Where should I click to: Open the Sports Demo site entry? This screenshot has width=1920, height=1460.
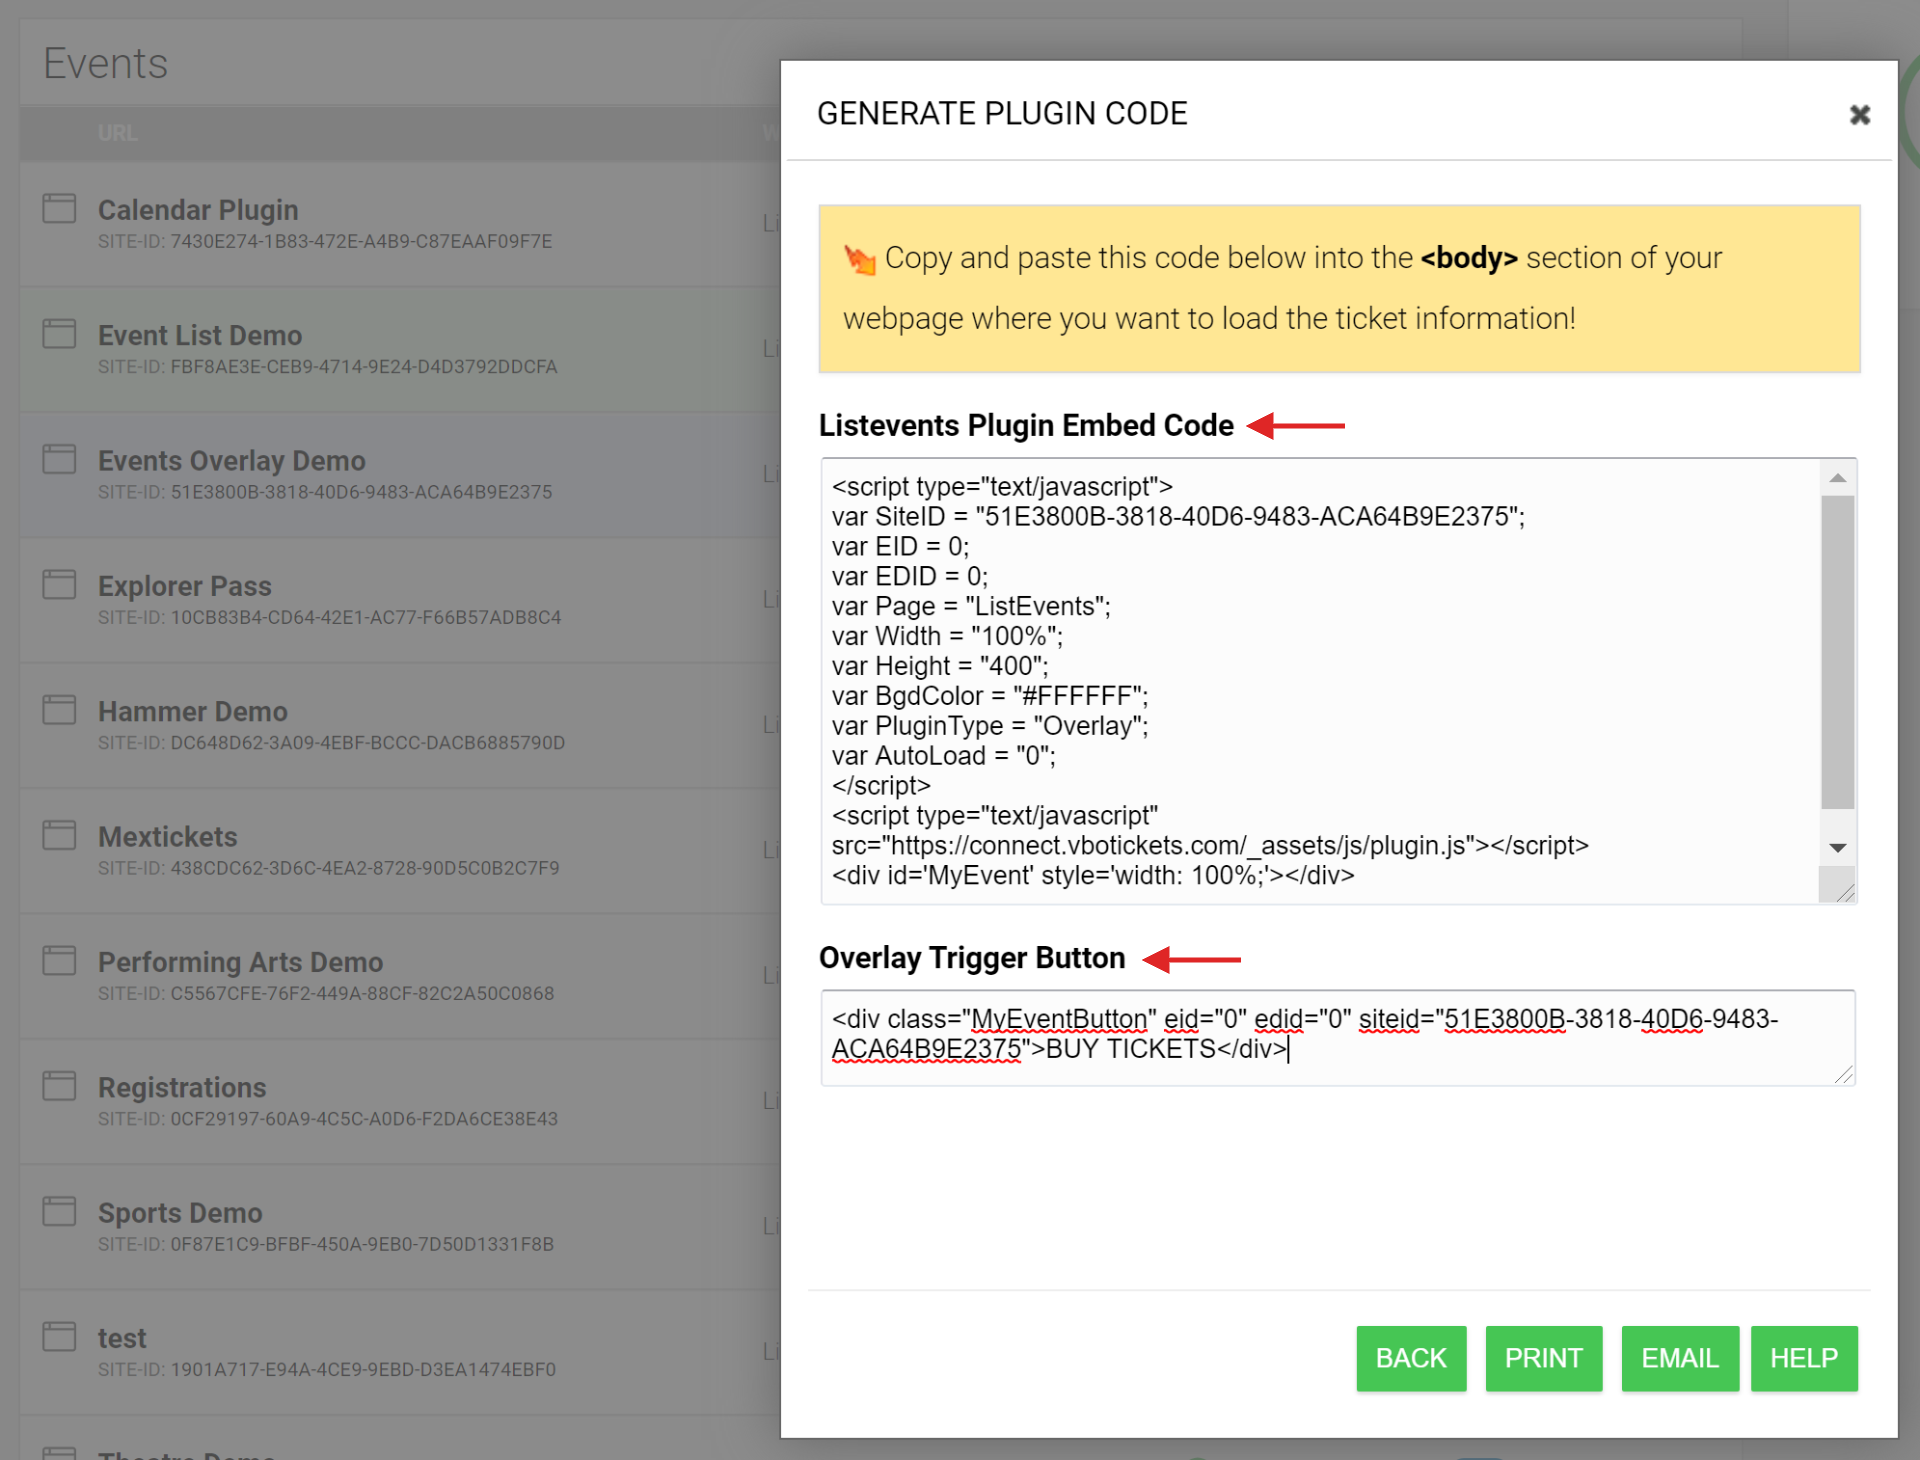tap(180, 1213)
